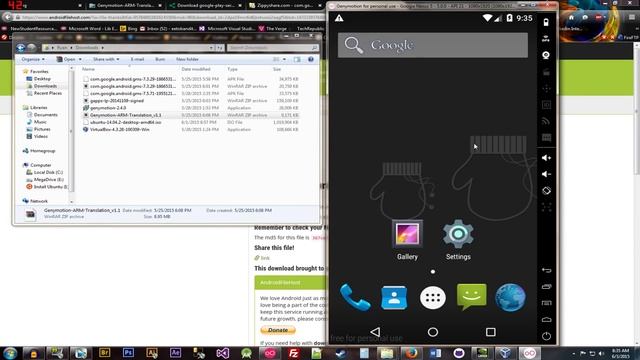Screen dimensions: 640x360
Task: Select the Genymotion-ARM-Translation_v1.1 file
Action: pyautogui.click(x=125, y=115)
